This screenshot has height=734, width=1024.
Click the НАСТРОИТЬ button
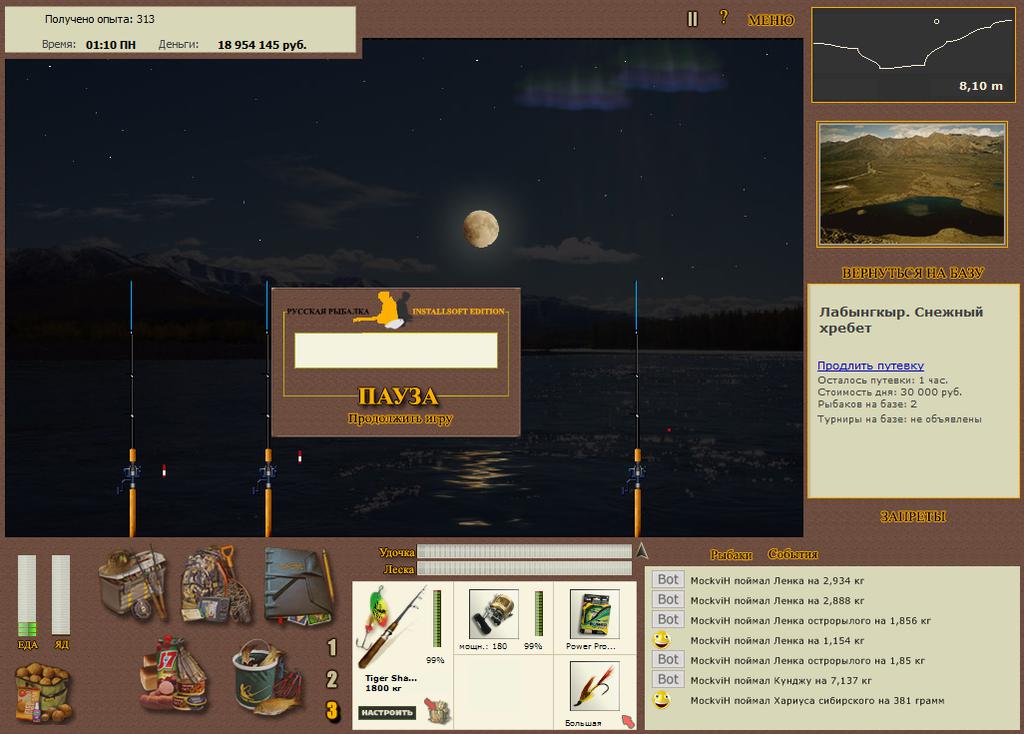pos(387,712)
